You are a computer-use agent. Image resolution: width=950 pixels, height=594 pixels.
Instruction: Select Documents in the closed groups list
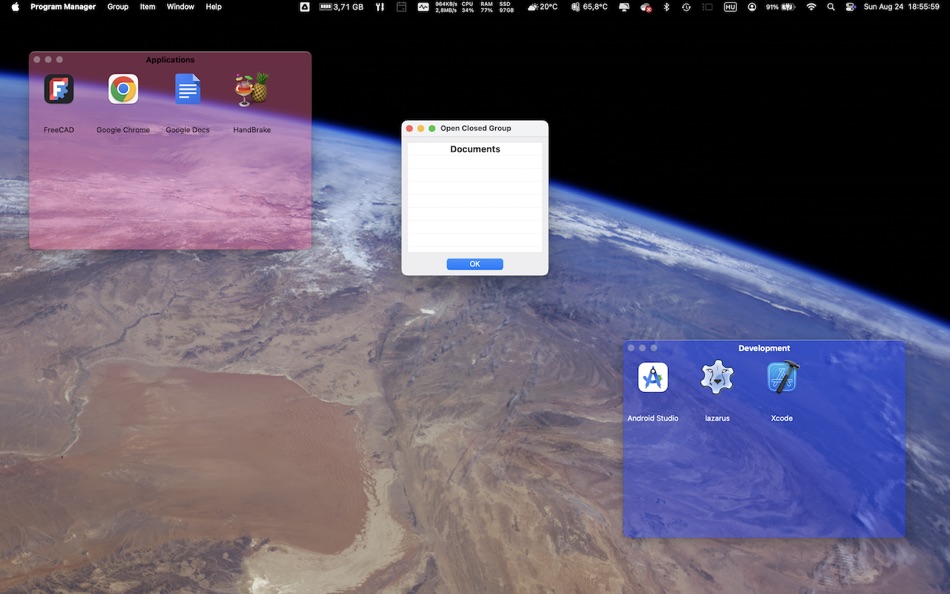coord(475,149)
